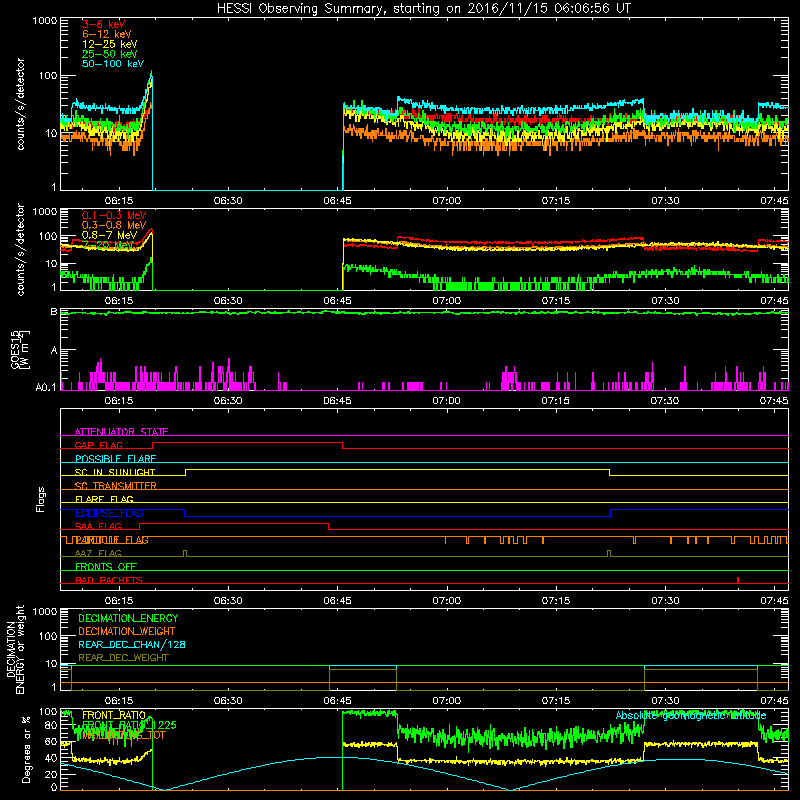Image resolution: width=800 pixels, height=800 pixels.
Task: Click the 07:00 tick label under top keV panel
Action: 446,201
